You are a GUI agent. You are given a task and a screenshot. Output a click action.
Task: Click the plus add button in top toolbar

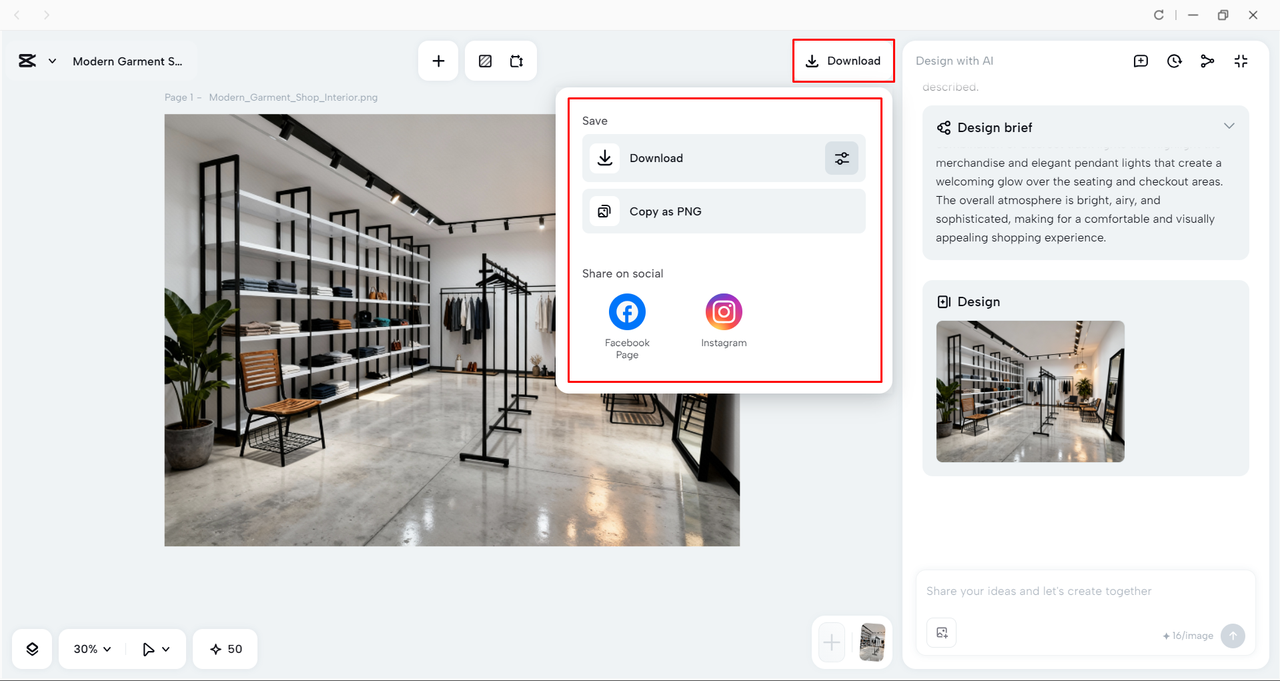coord(438,61)
